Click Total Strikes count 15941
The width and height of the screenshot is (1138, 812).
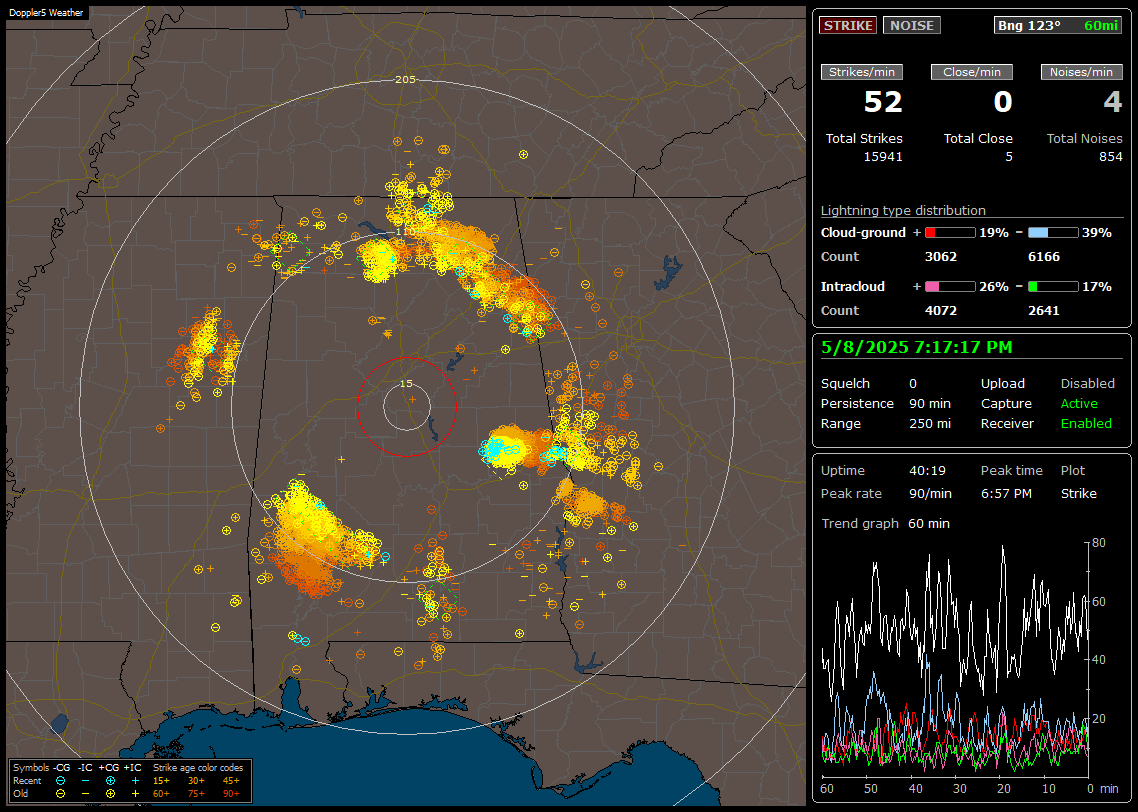point(883,157)
